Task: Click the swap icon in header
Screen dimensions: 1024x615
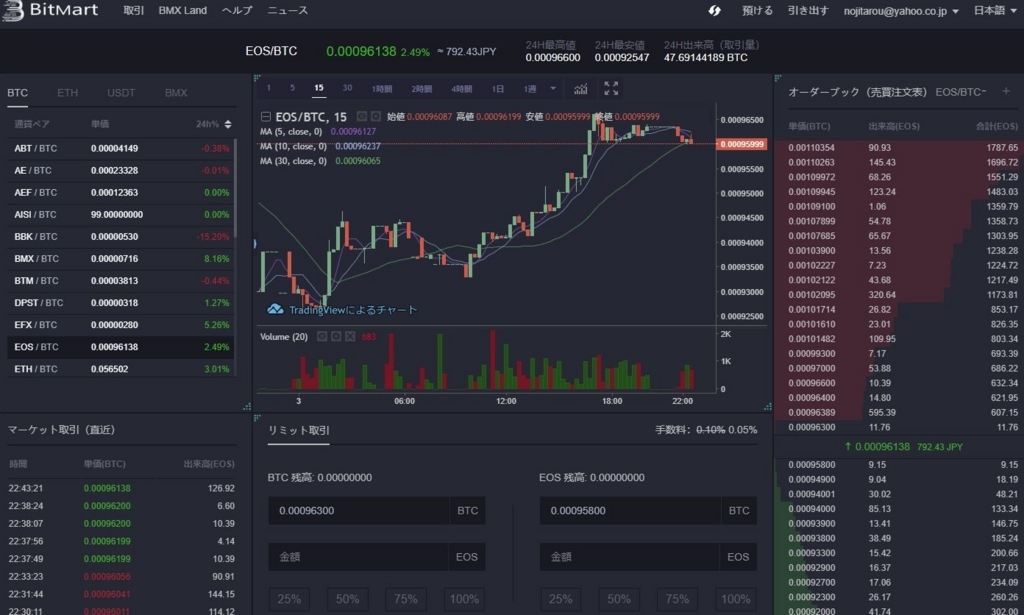Action: (x=714, y=10)
